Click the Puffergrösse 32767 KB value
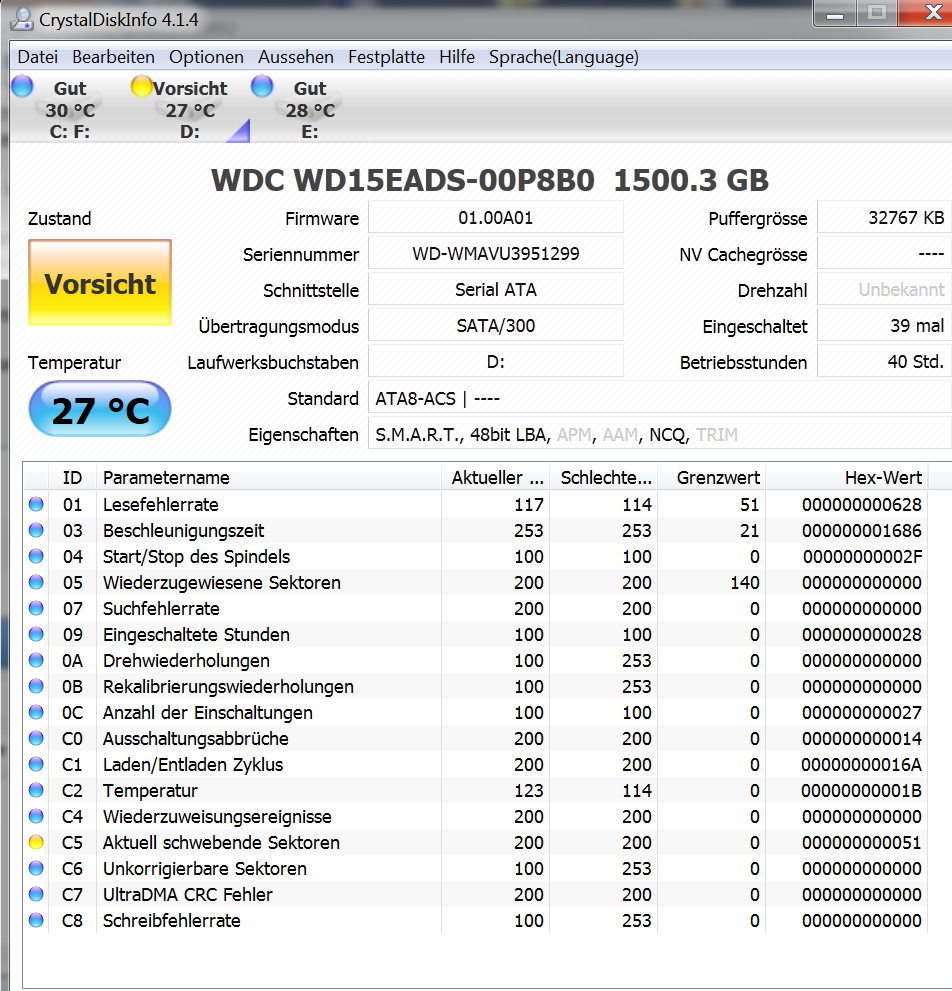The height and width of the screenshot is (991, 952). [884, 218]
